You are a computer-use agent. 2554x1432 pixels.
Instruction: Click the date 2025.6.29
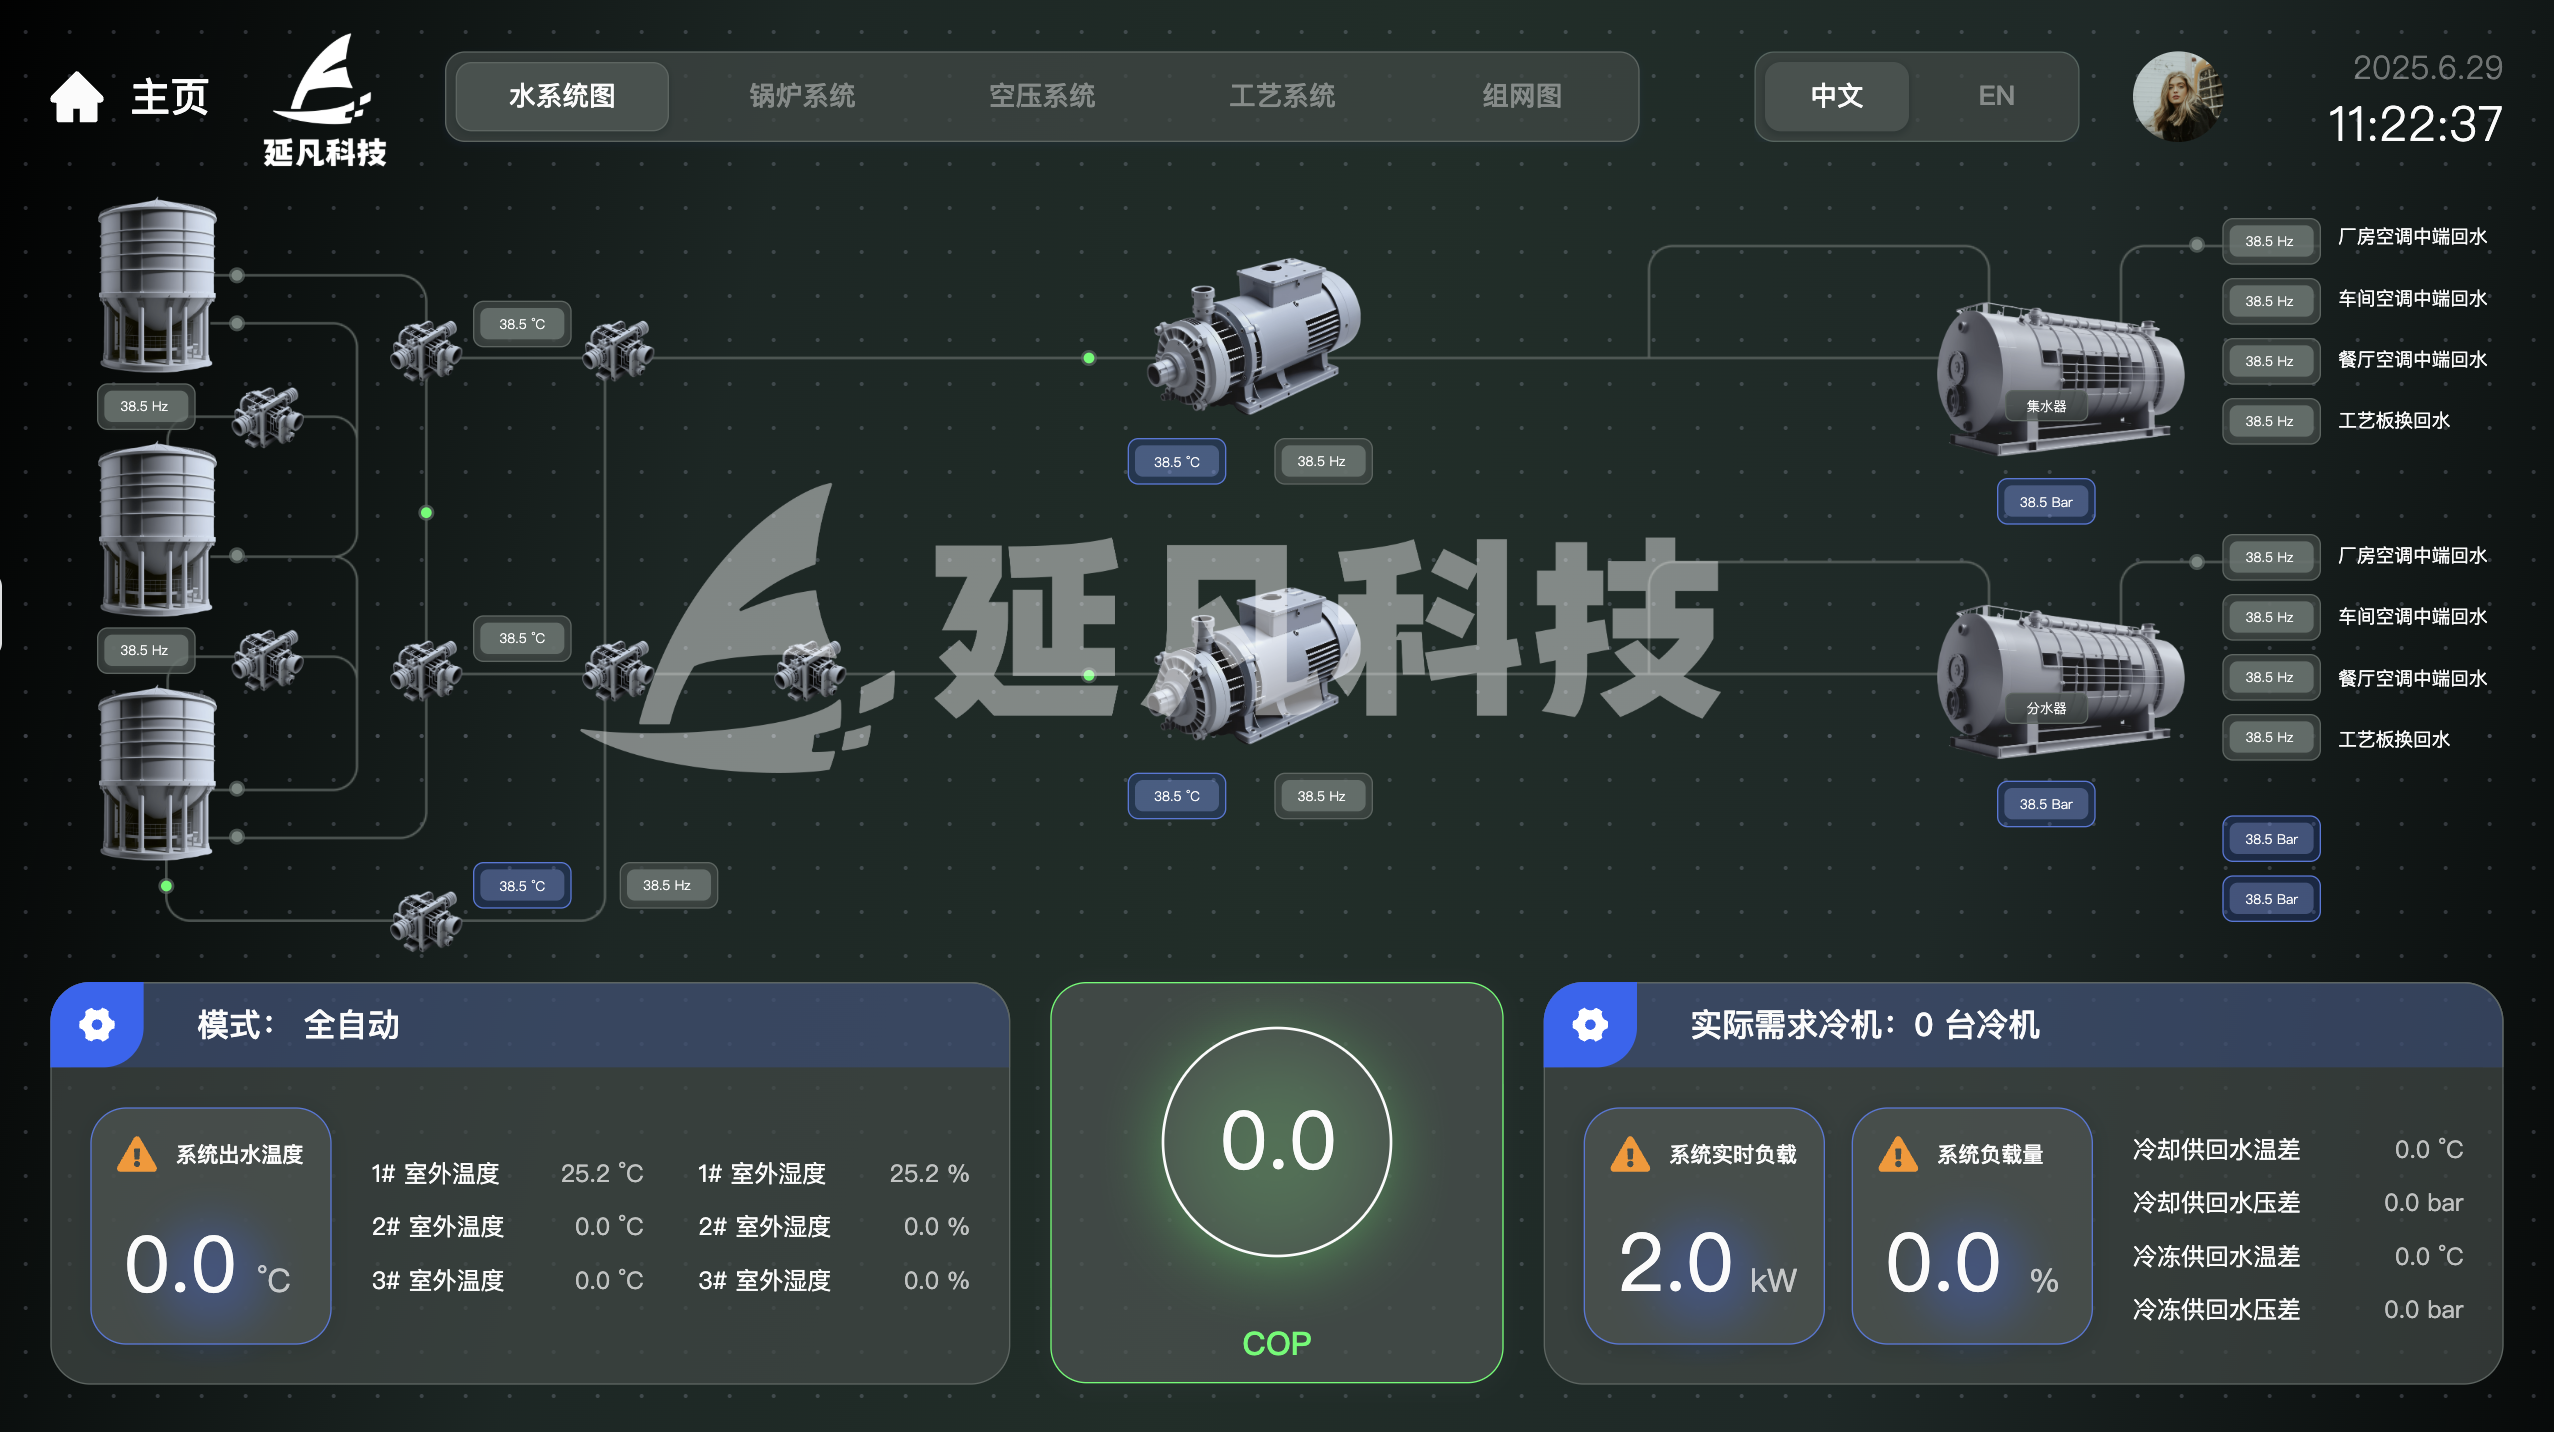click(2428, 68)
